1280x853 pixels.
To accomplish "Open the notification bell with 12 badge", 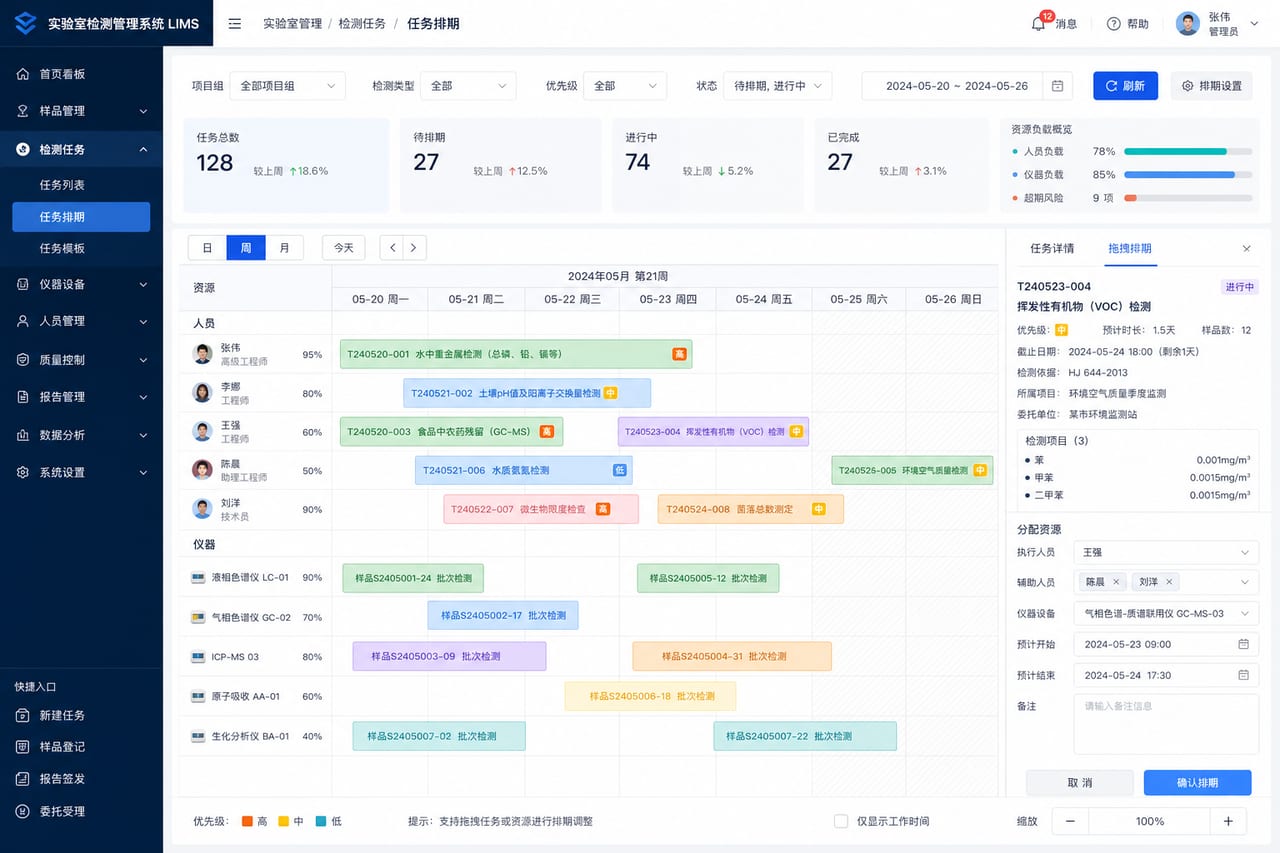I will [1039, 23].
